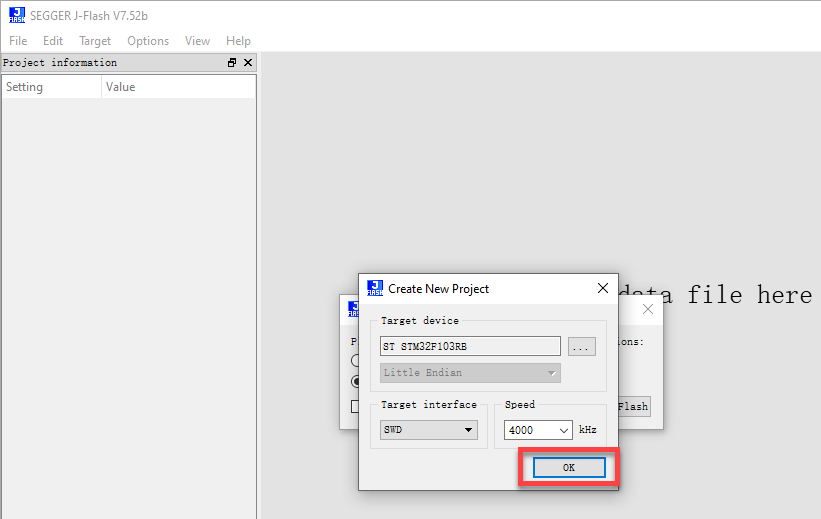Open the Little Endian dropdown
The image size is (821, 519).
[470, 373]
